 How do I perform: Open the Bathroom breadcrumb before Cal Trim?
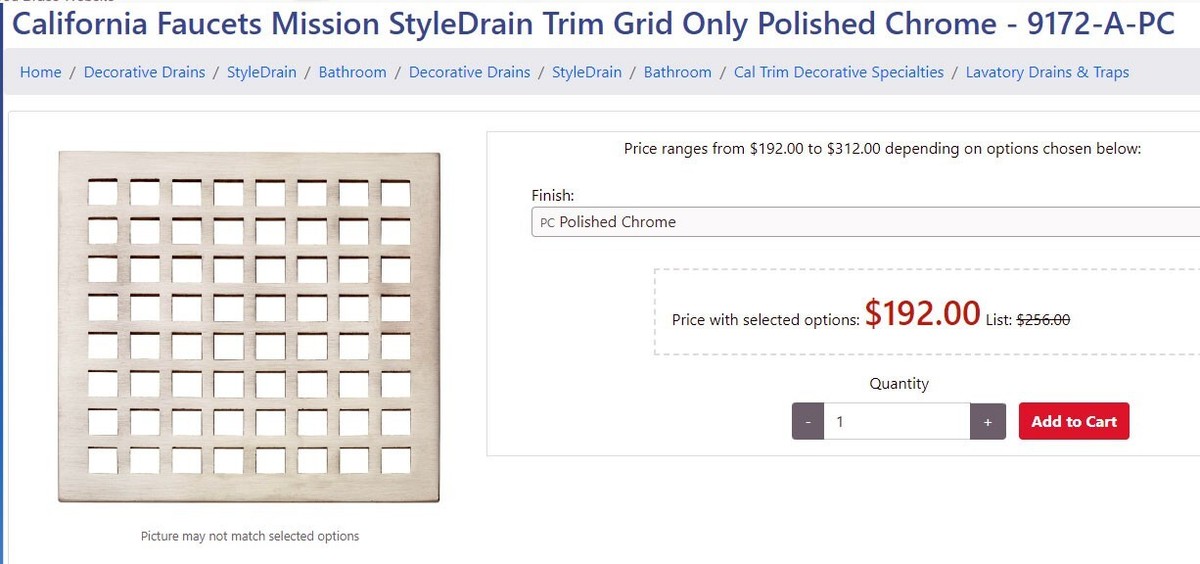678,72
